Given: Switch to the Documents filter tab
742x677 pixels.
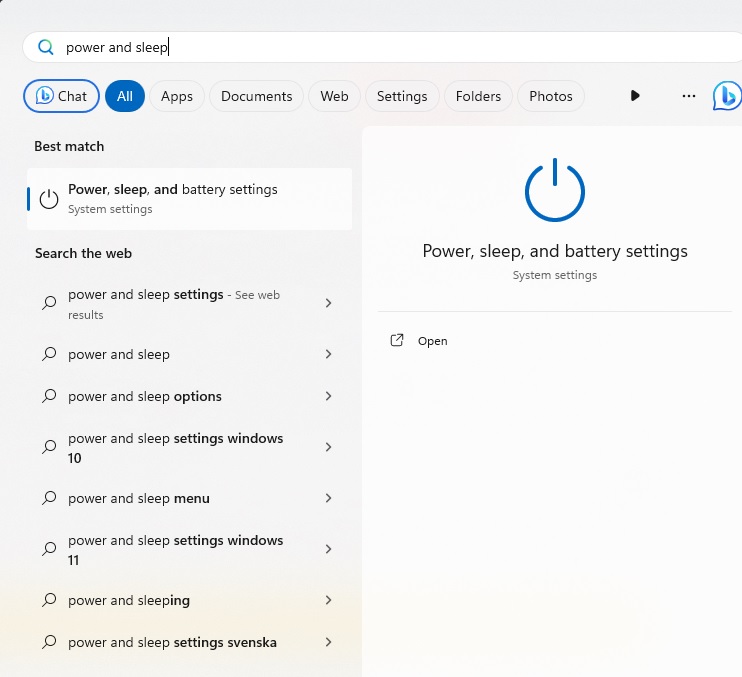Looking at the screenshot, I should [256, 96].
